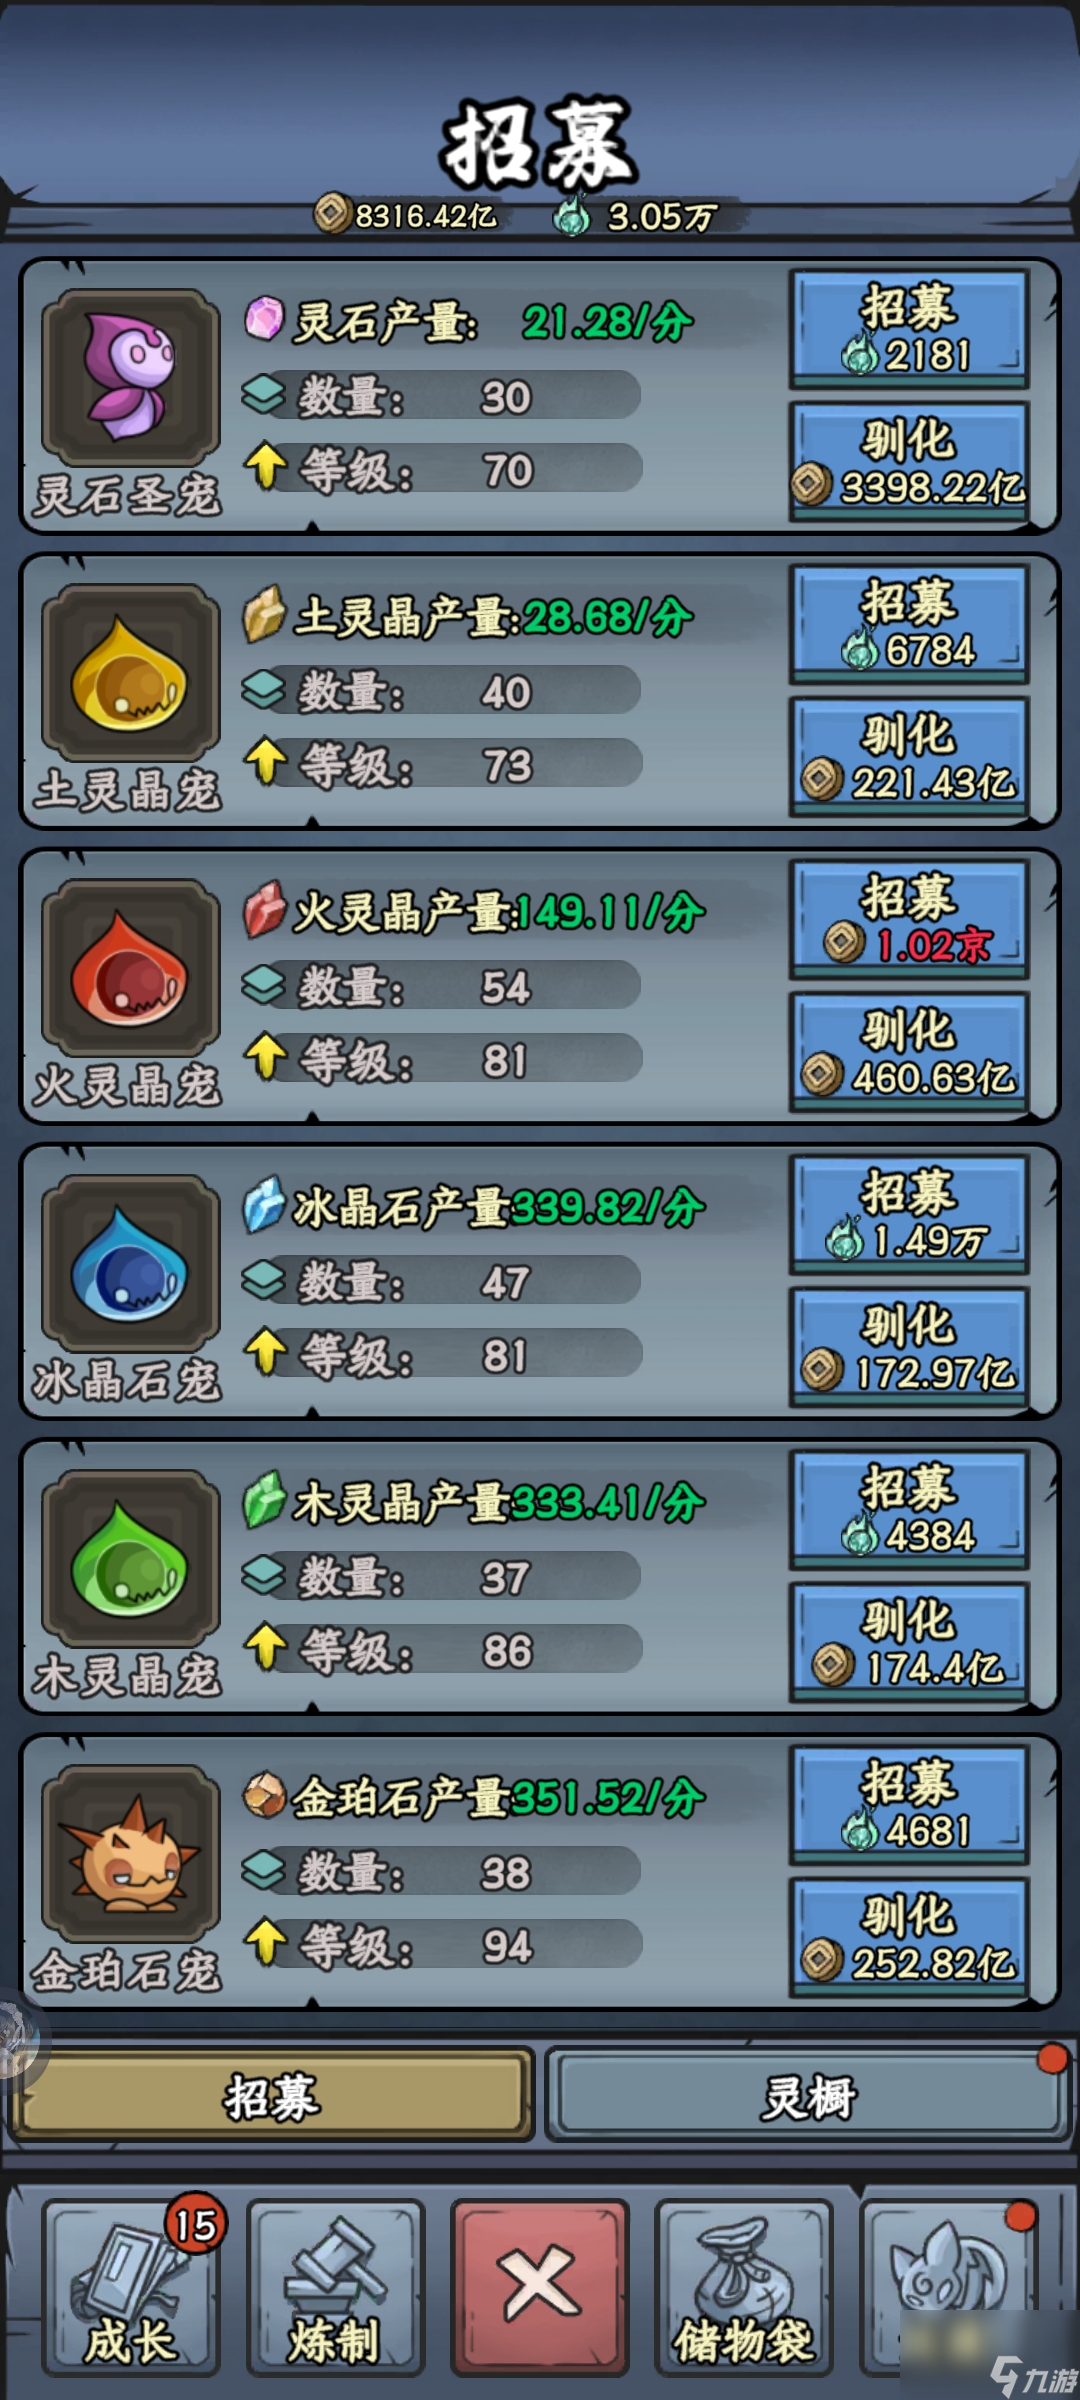
Task: Close the panel with the red X button
Action: click(x=540, y=2288)
